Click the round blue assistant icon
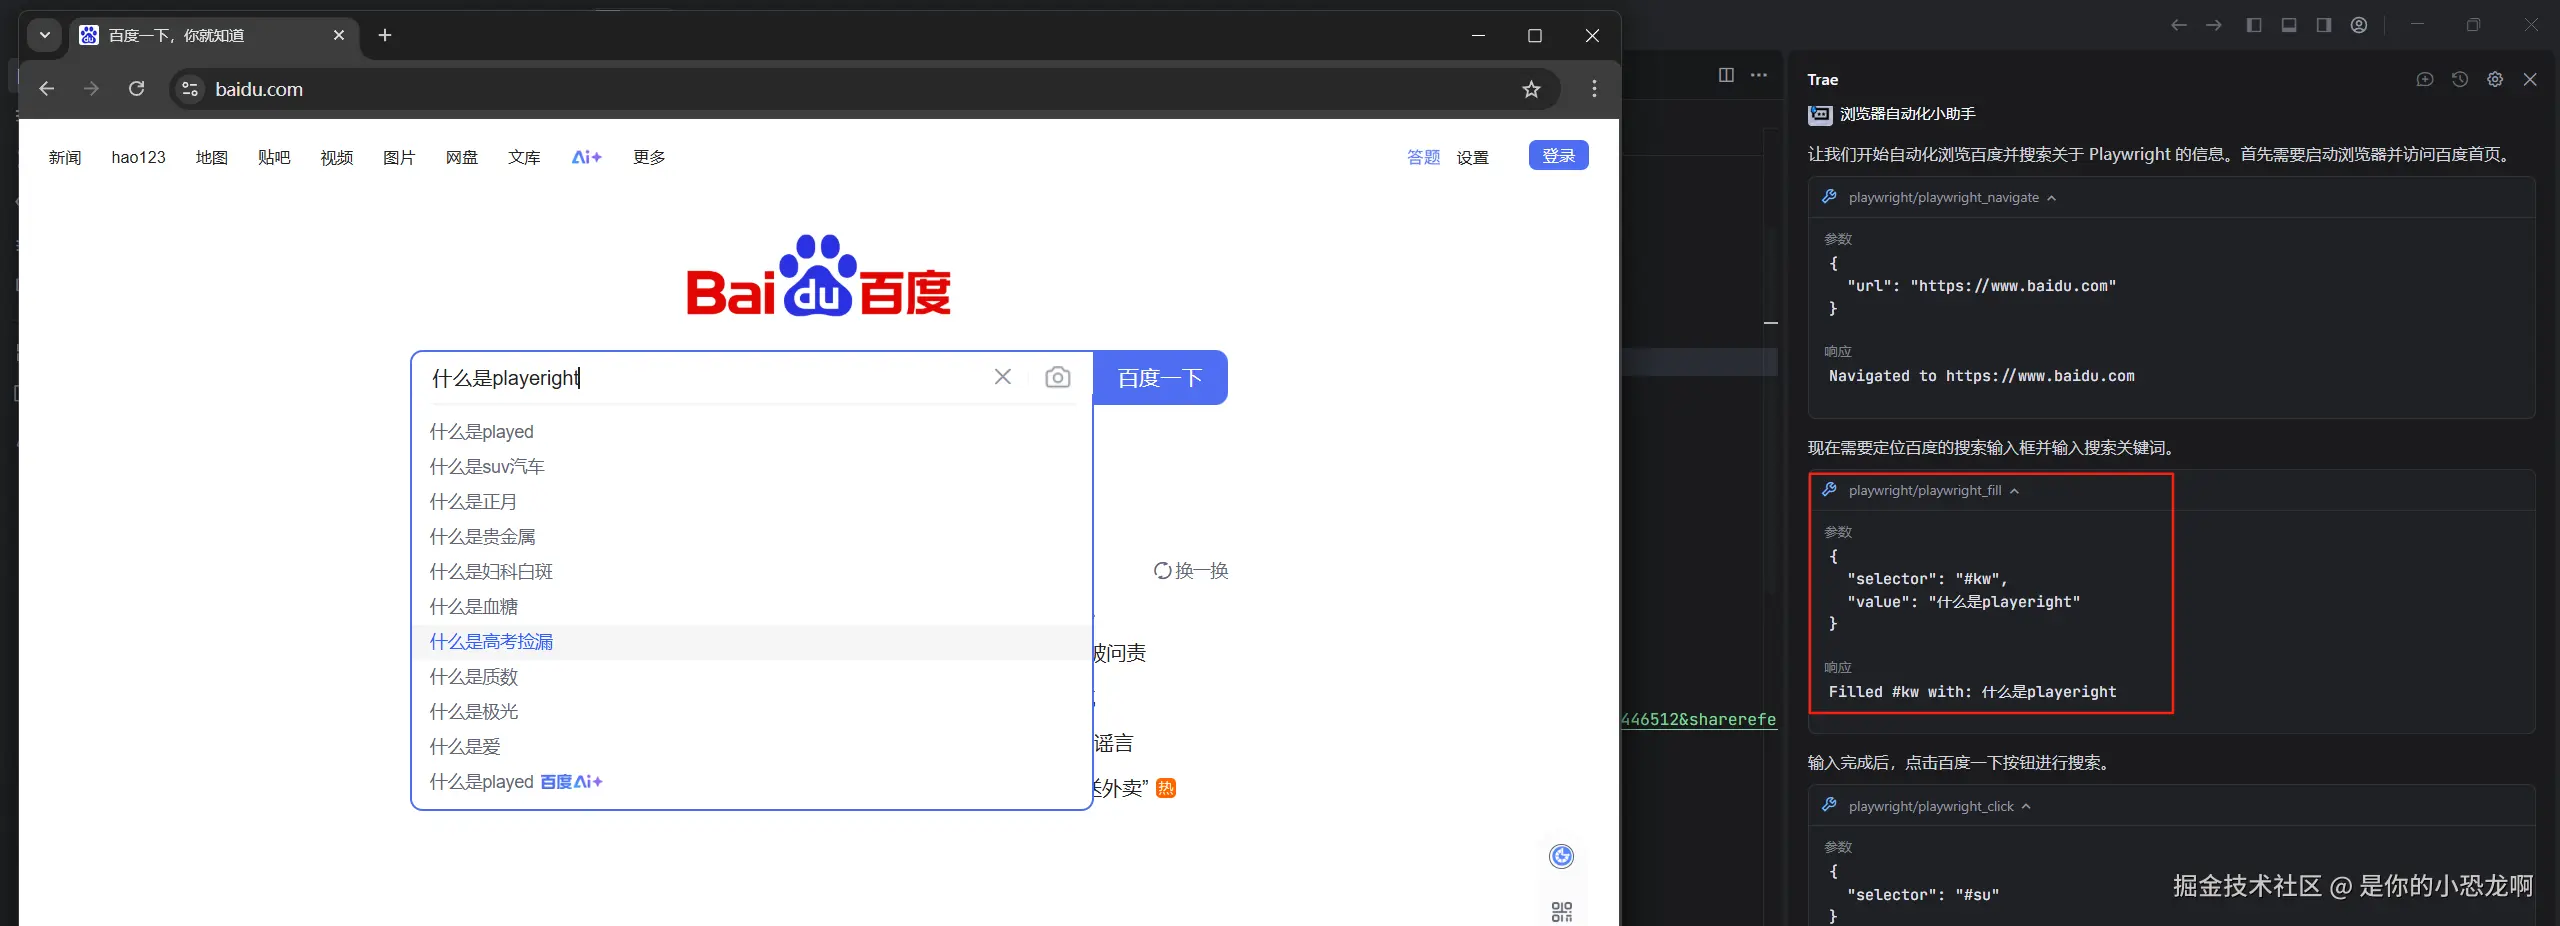The height and width of the screenshot is (926, 2560). click(1561, 856)
